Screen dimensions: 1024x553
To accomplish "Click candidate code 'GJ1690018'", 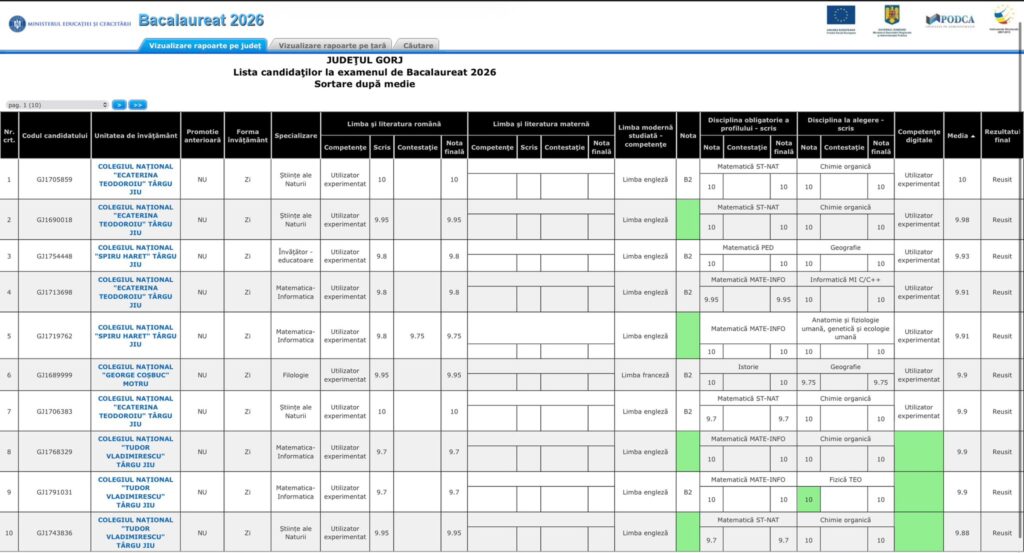I will point(55,220).
